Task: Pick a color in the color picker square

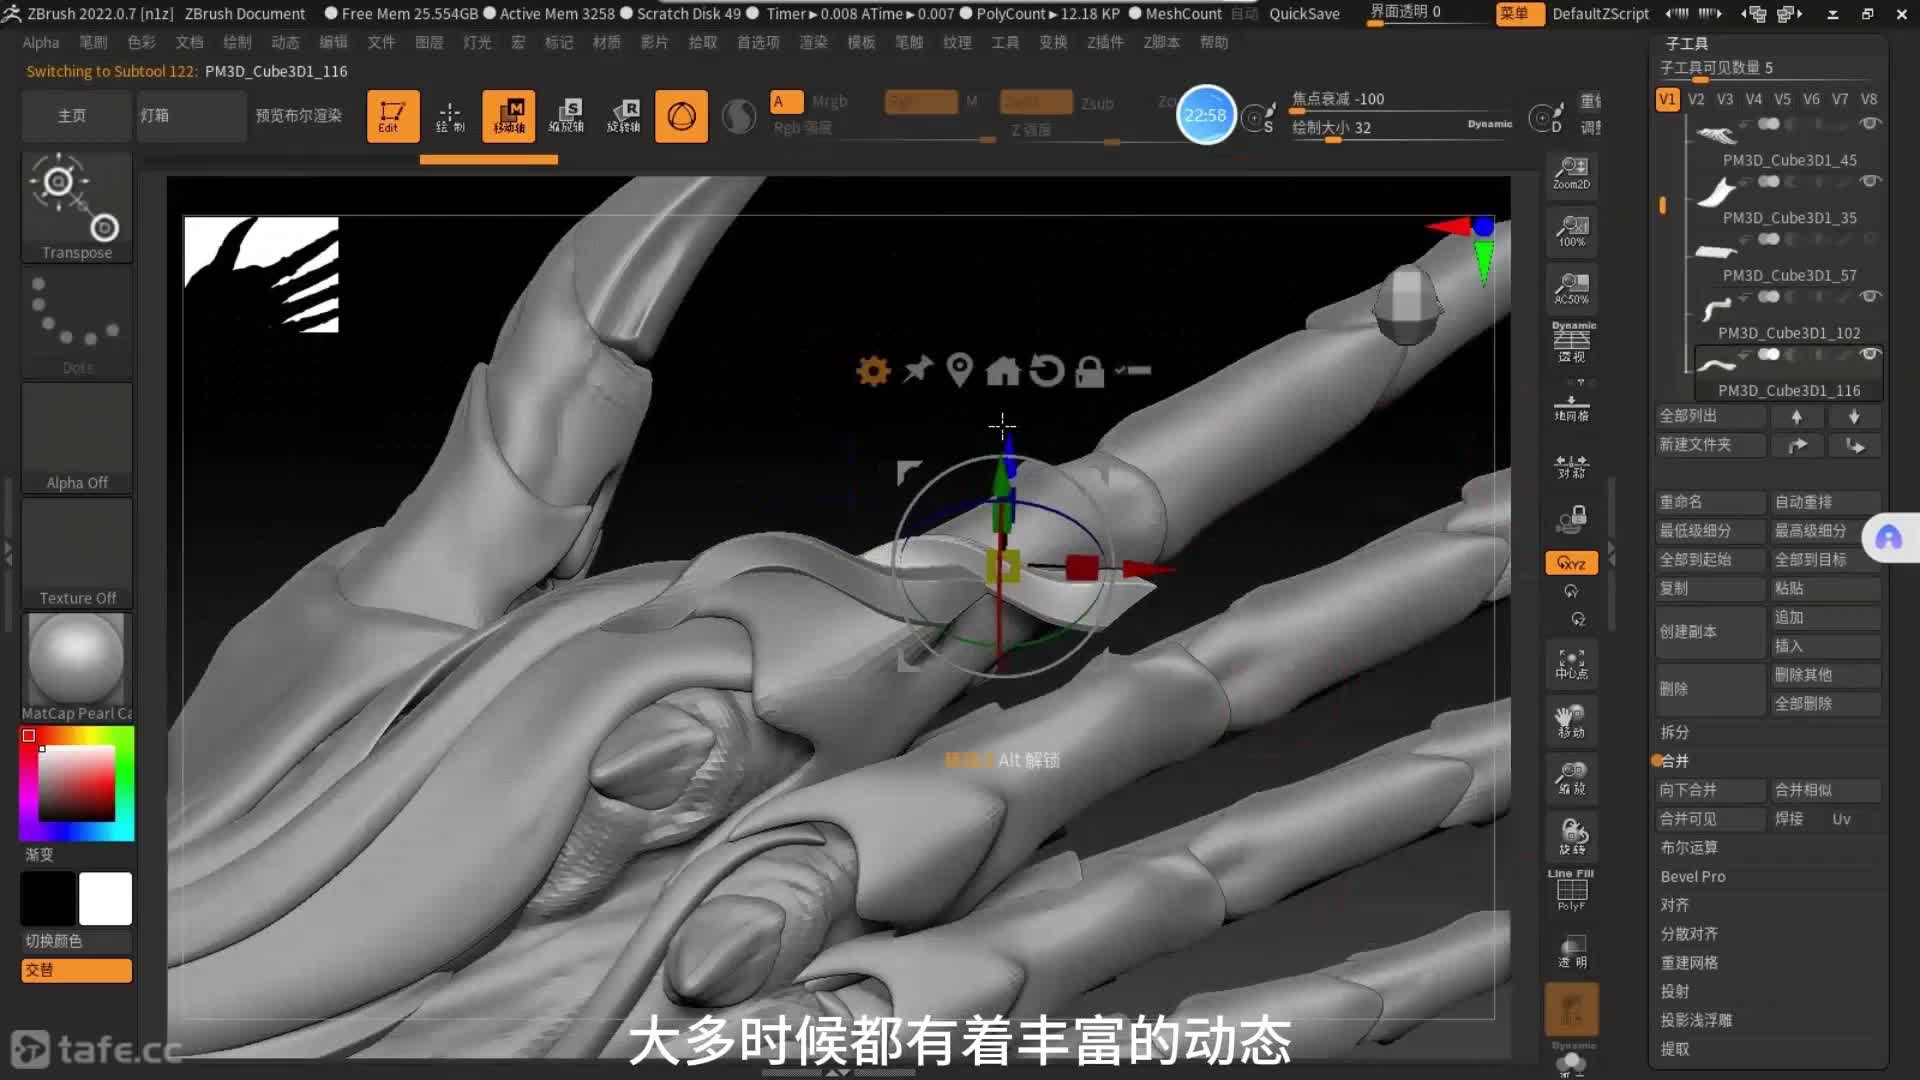Action: coord(76,784)
